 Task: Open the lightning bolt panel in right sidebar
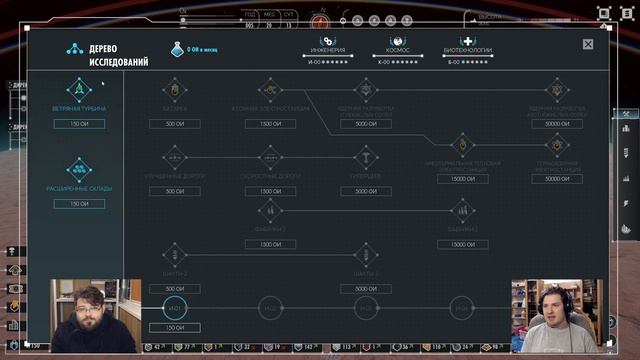point(626,203)
